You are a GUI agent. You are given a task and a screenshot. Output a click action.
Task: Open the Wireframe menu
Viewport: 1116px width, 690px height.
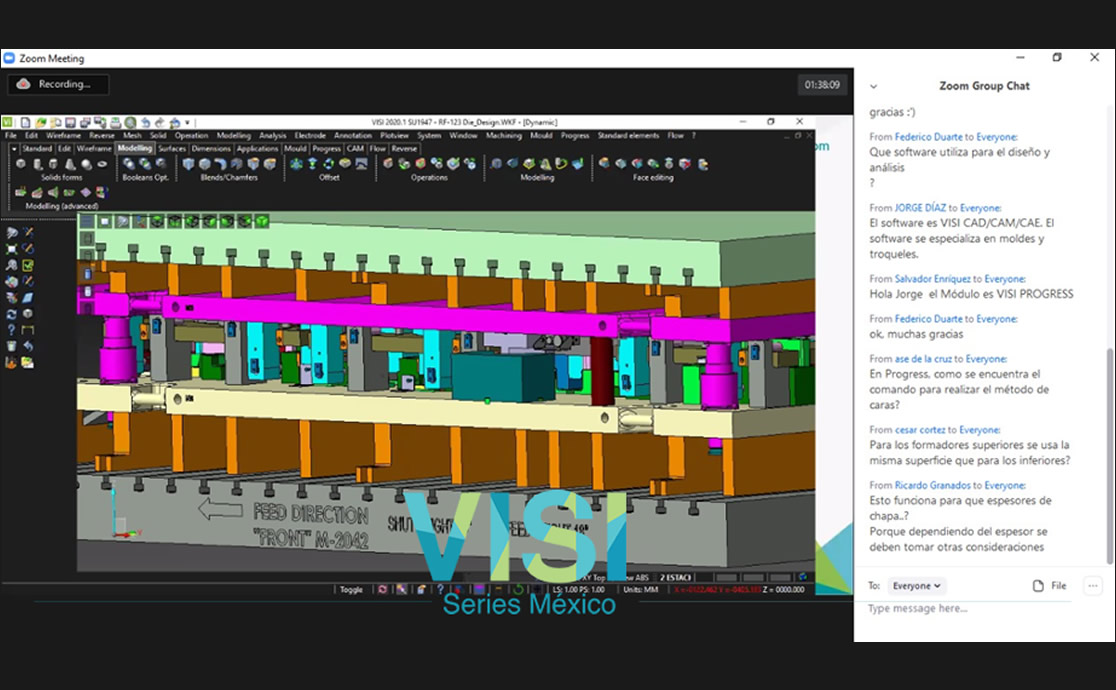point(63,135)
